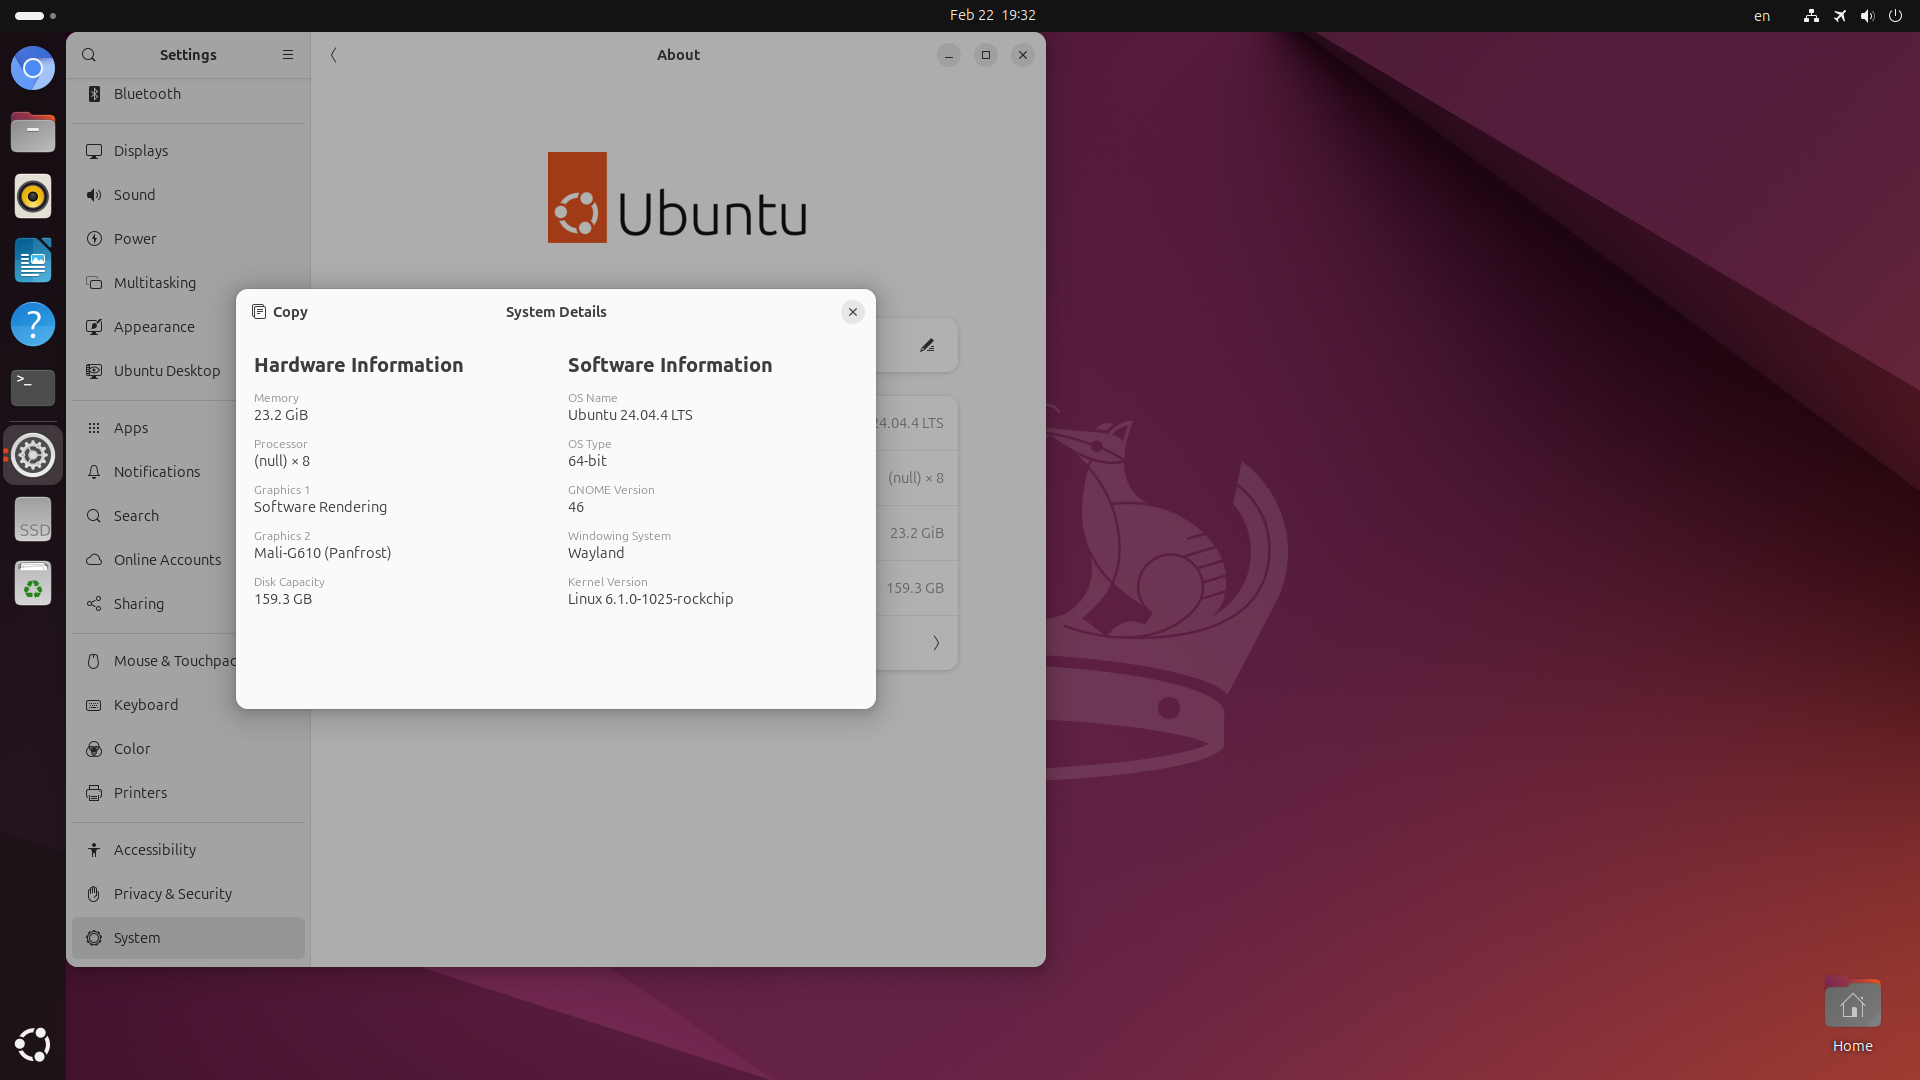Open Rhythmbox from the dock
The image size is (1920, 1080).
(x=33, y=196)
